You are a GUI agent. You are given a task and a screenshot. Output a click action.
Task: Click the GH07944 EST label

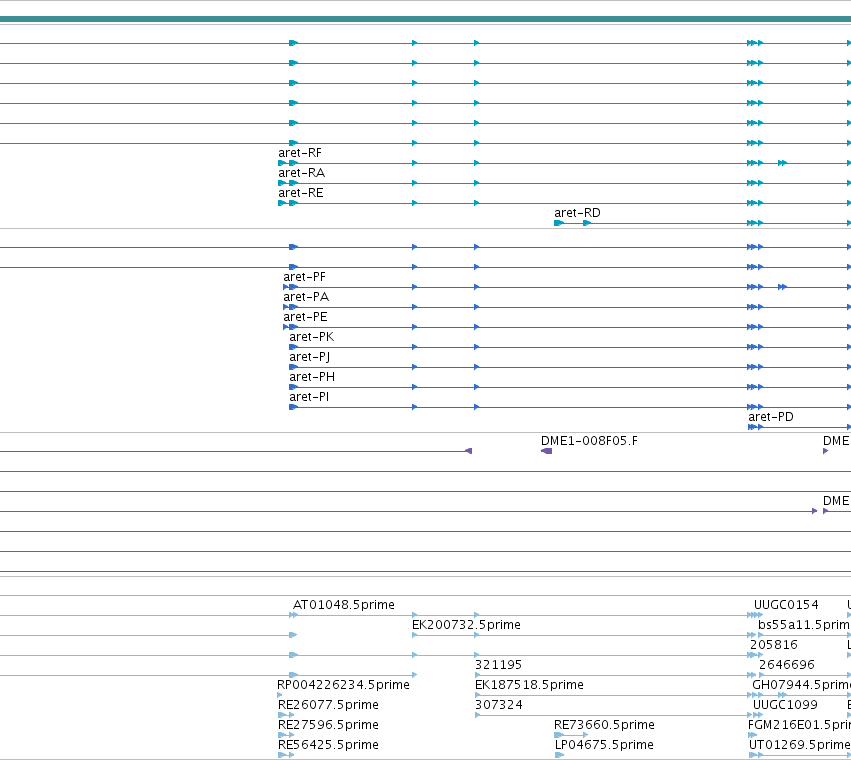801,685
